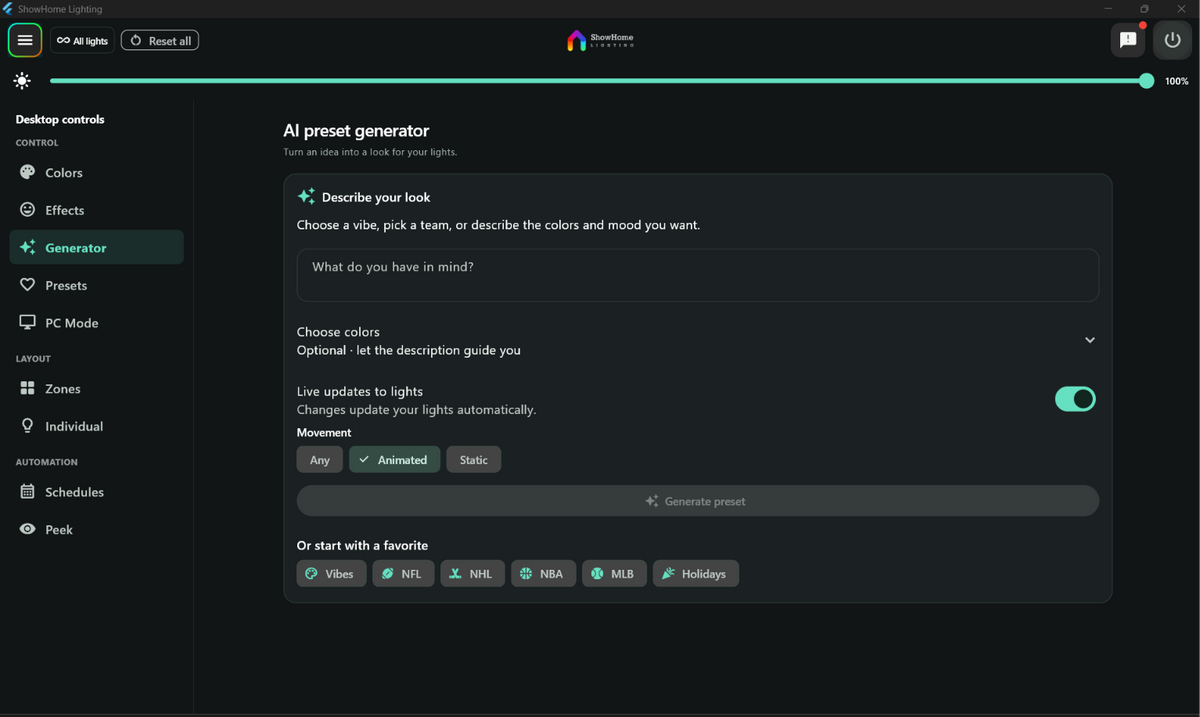Open Presets in the sidebar
1200x717 pixels.
(96, 285)
